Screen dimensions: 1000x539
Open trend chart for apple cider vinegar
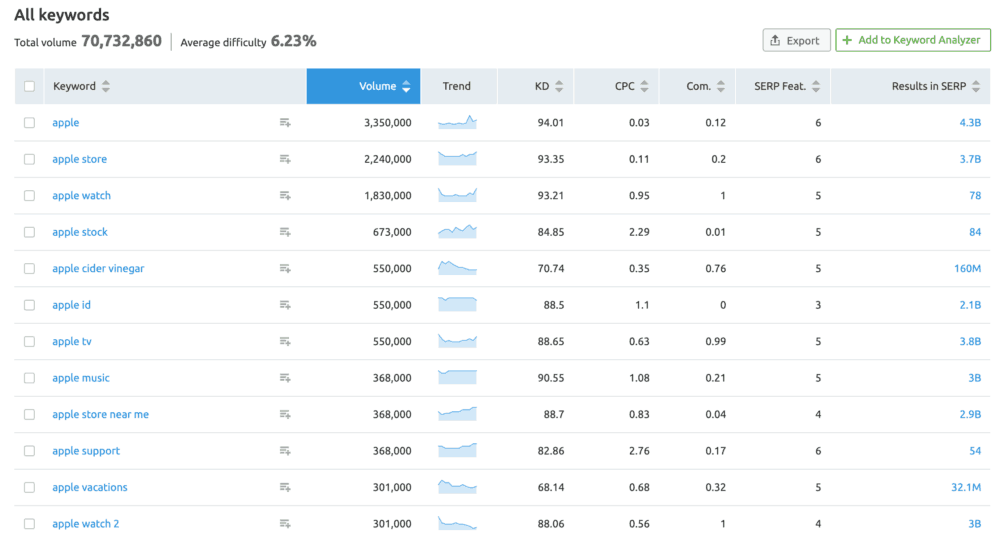point(457,268)
